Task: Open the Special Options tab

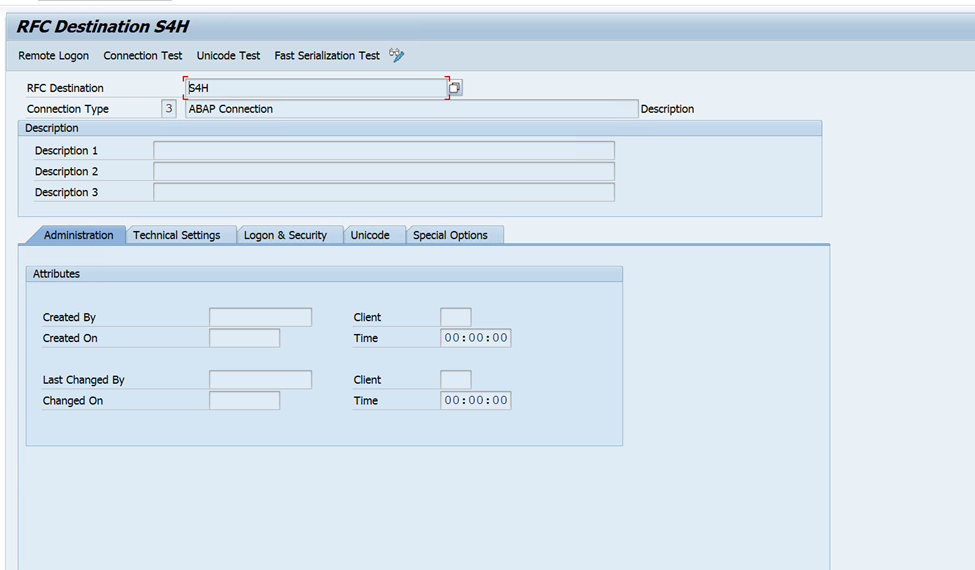Action: click(x=450, y=235)
